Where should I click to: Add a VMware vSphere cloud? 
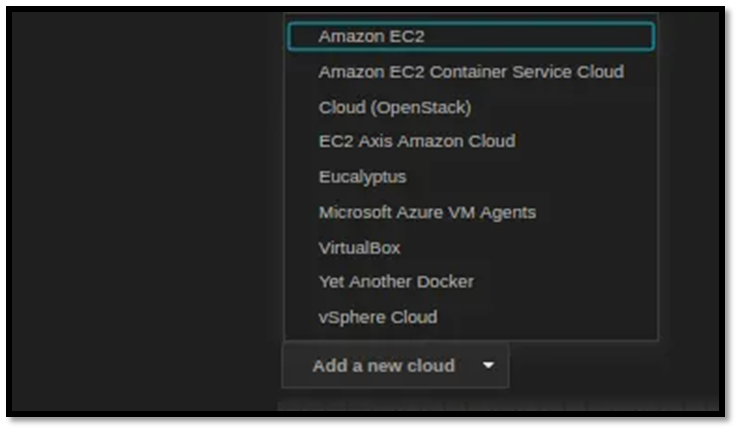pos(377,317)
